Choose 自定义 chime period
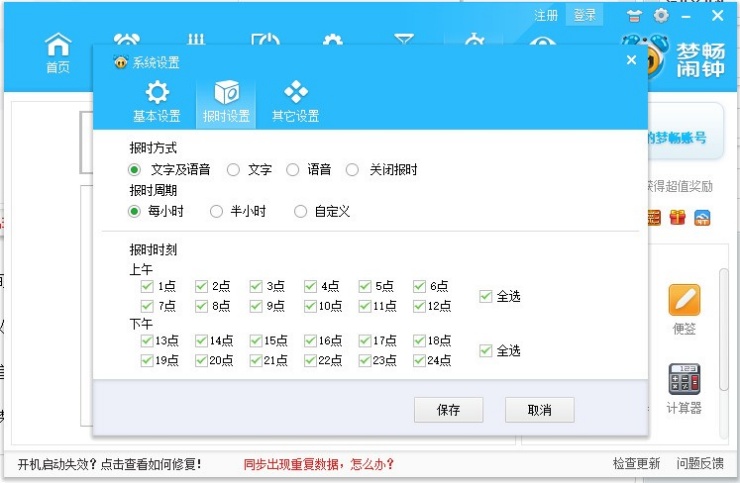740x483 pixels. click(300, 211)
